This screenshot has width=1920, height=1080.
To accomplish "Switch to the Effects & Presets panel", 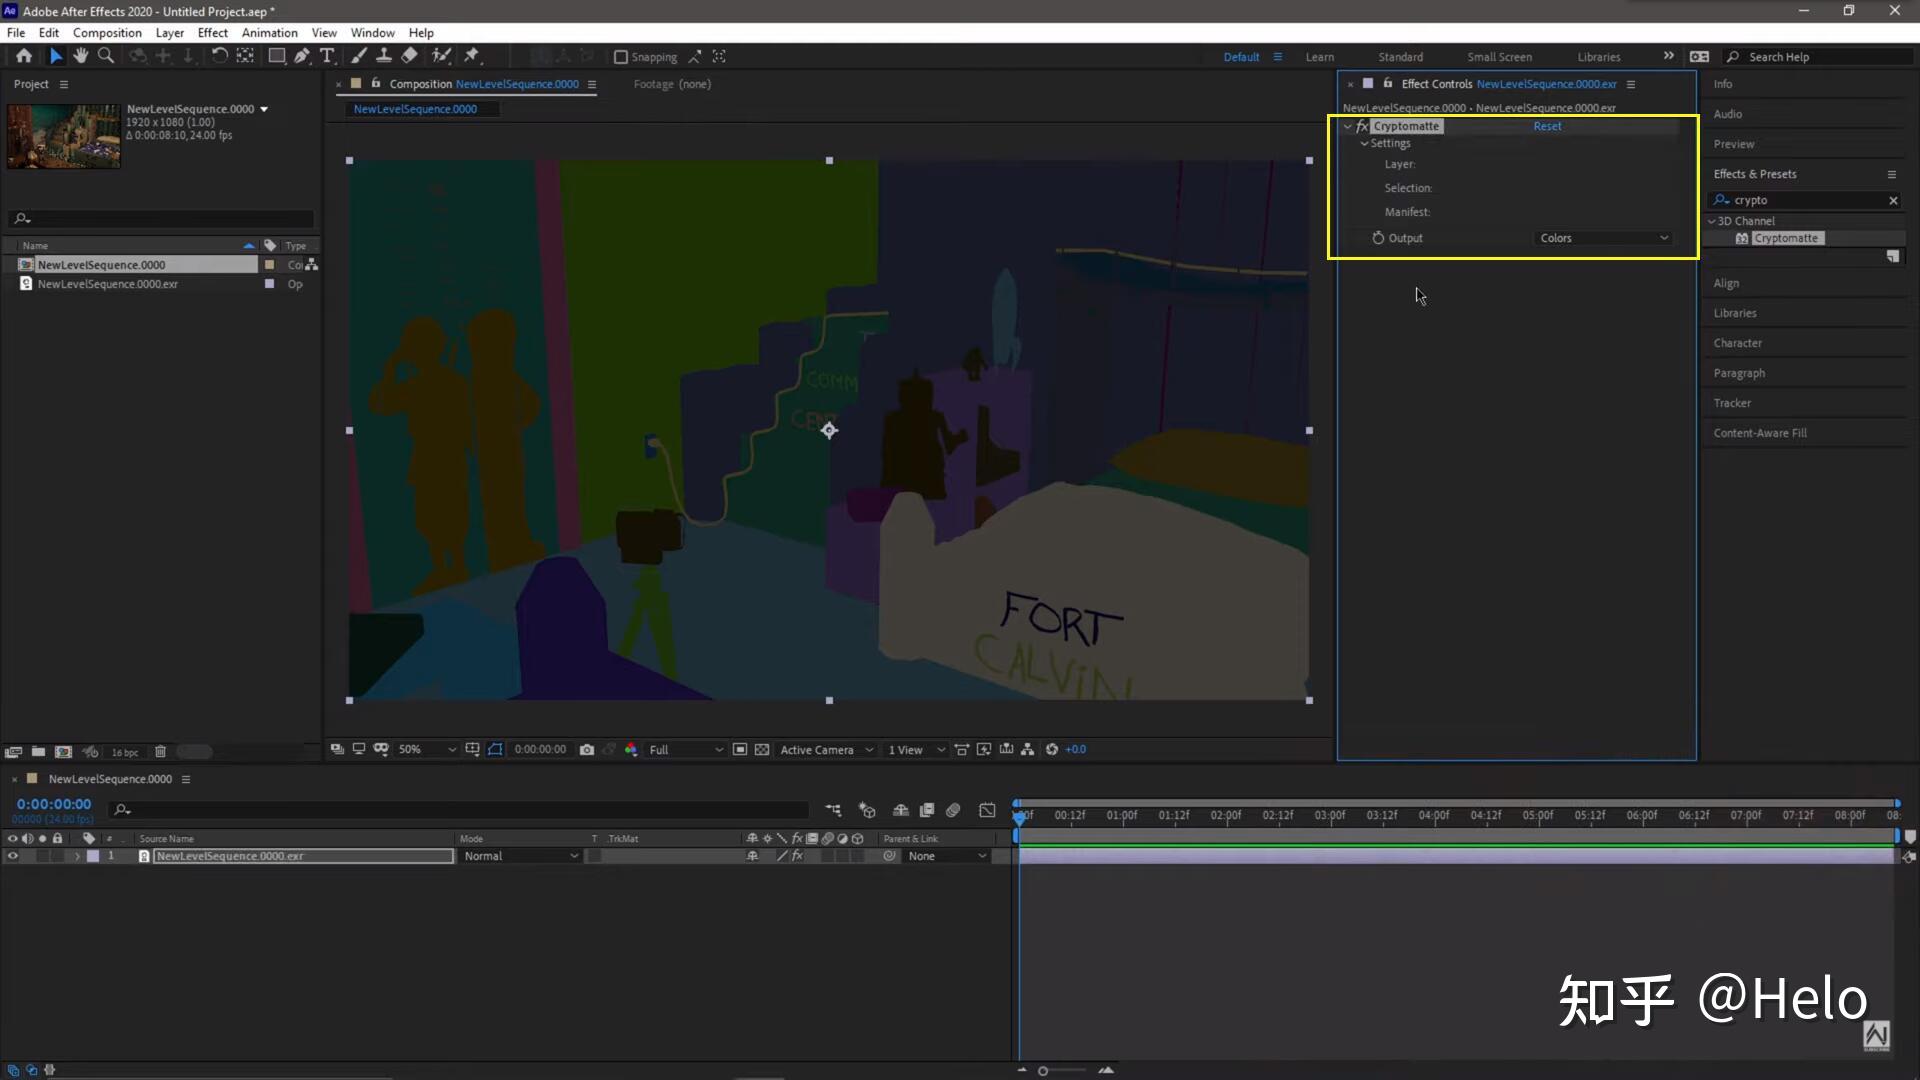I will [x=1756, y=174].
